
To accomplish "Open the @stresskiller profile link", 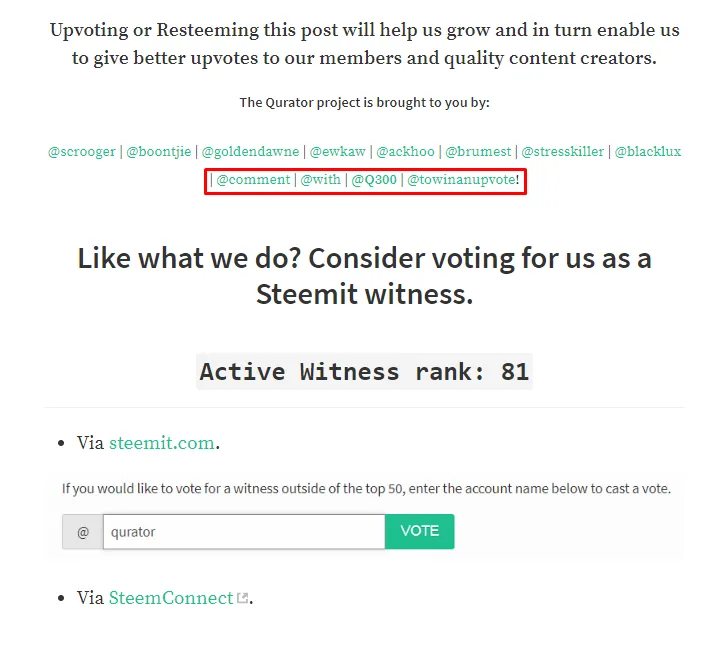I will click(x=562, y=151).
